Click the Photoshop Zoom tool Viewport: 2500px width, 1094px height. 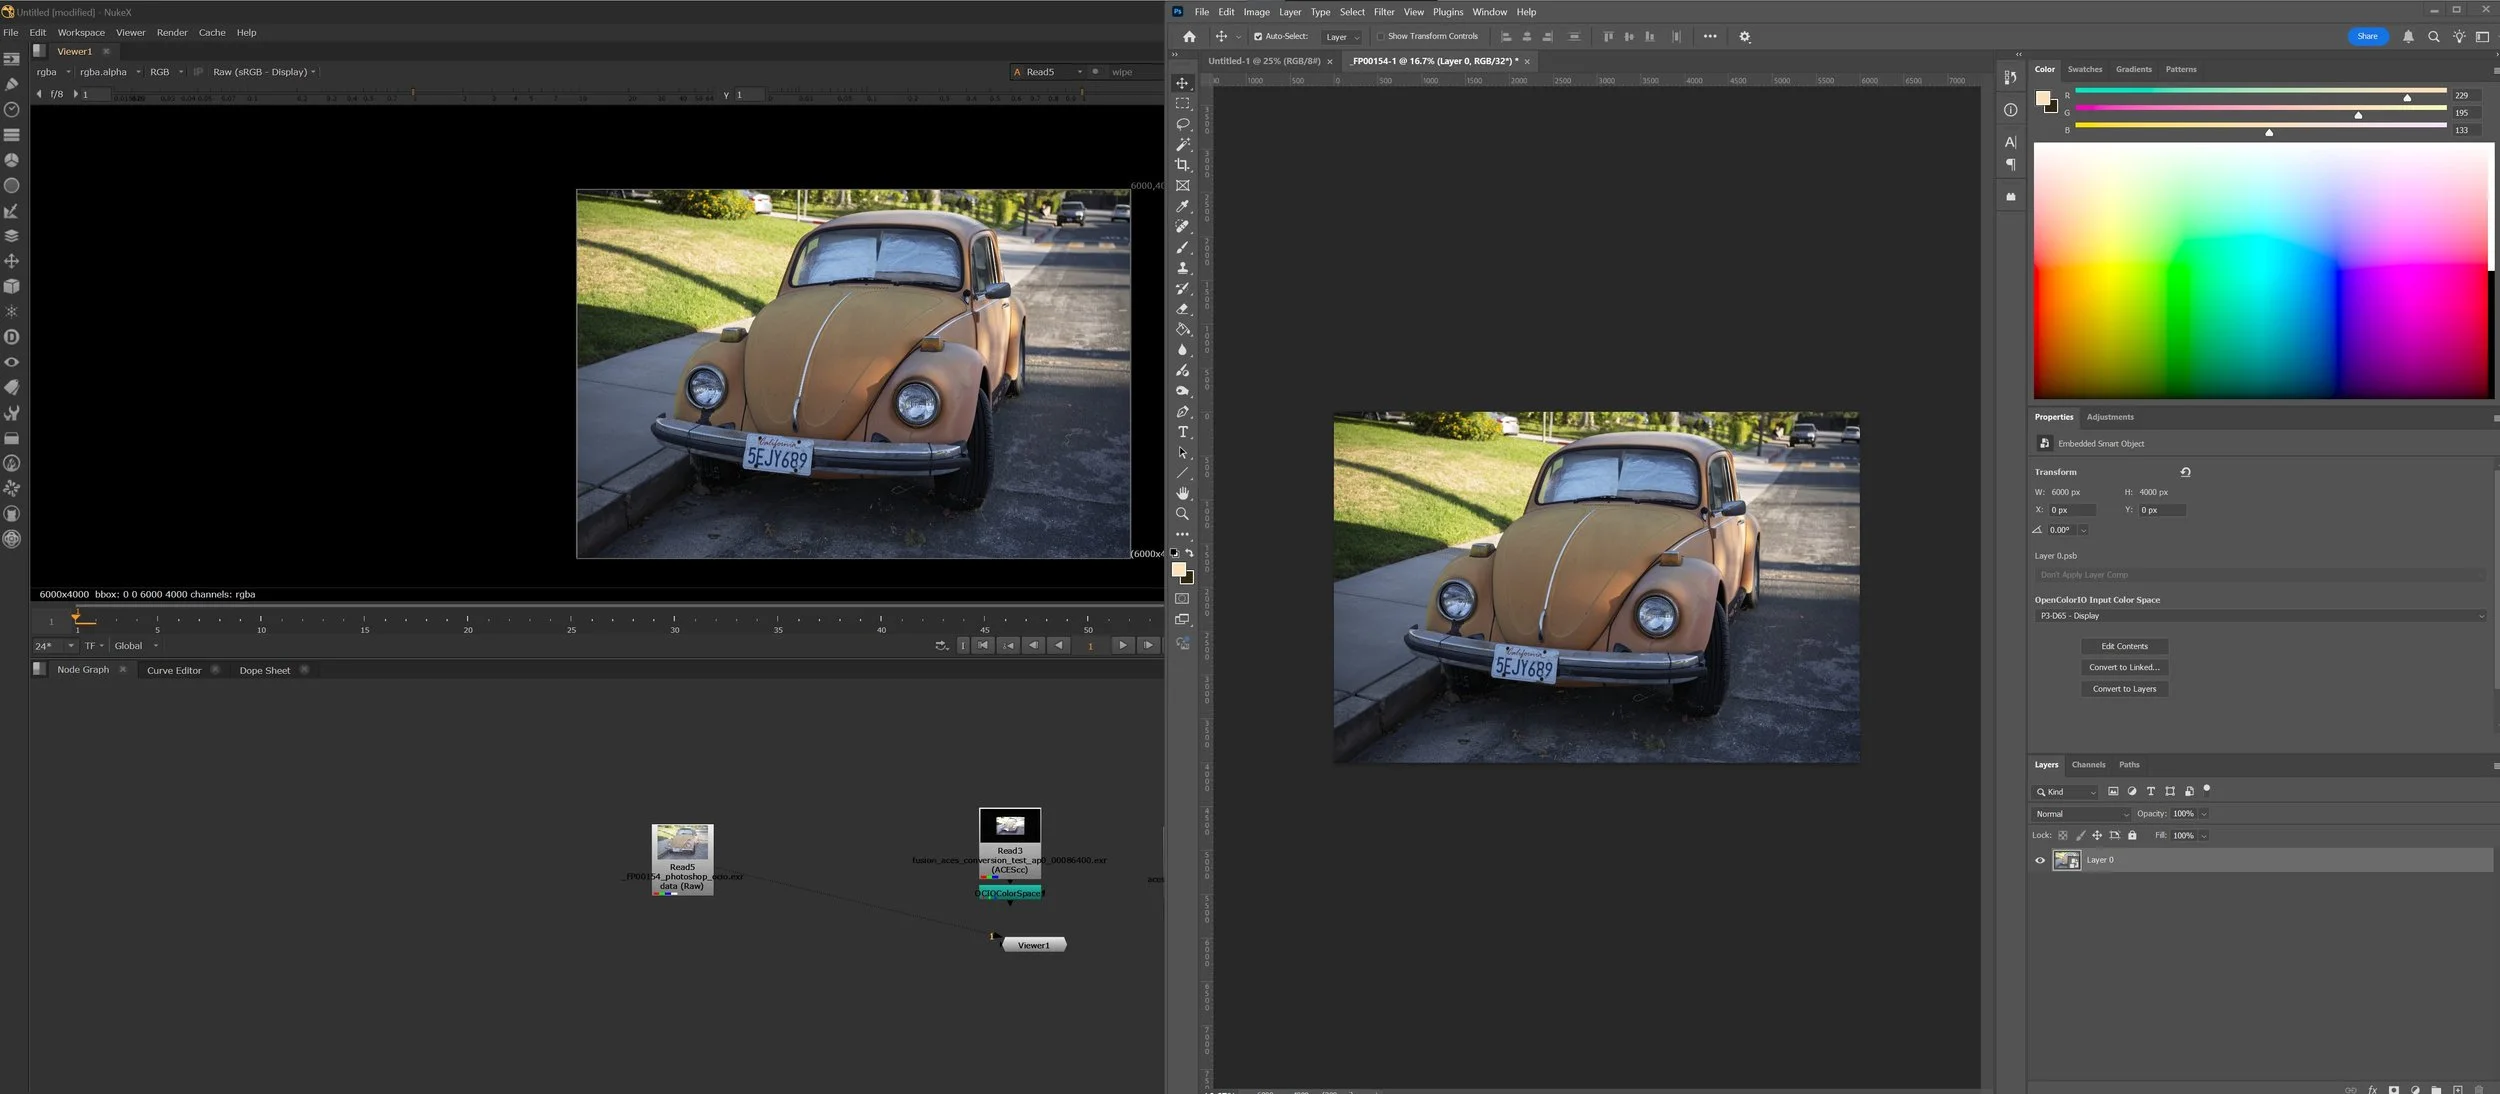coord(1182,514)
